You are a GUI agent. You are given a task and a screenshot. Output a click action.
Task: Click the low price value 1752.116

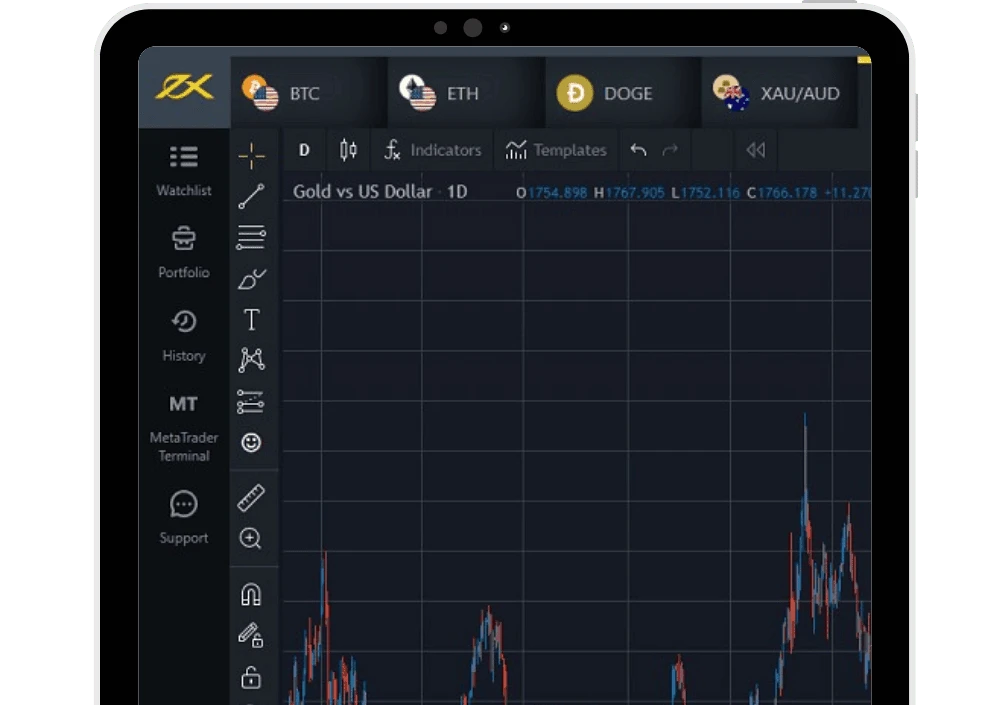[x=710, y=193]
